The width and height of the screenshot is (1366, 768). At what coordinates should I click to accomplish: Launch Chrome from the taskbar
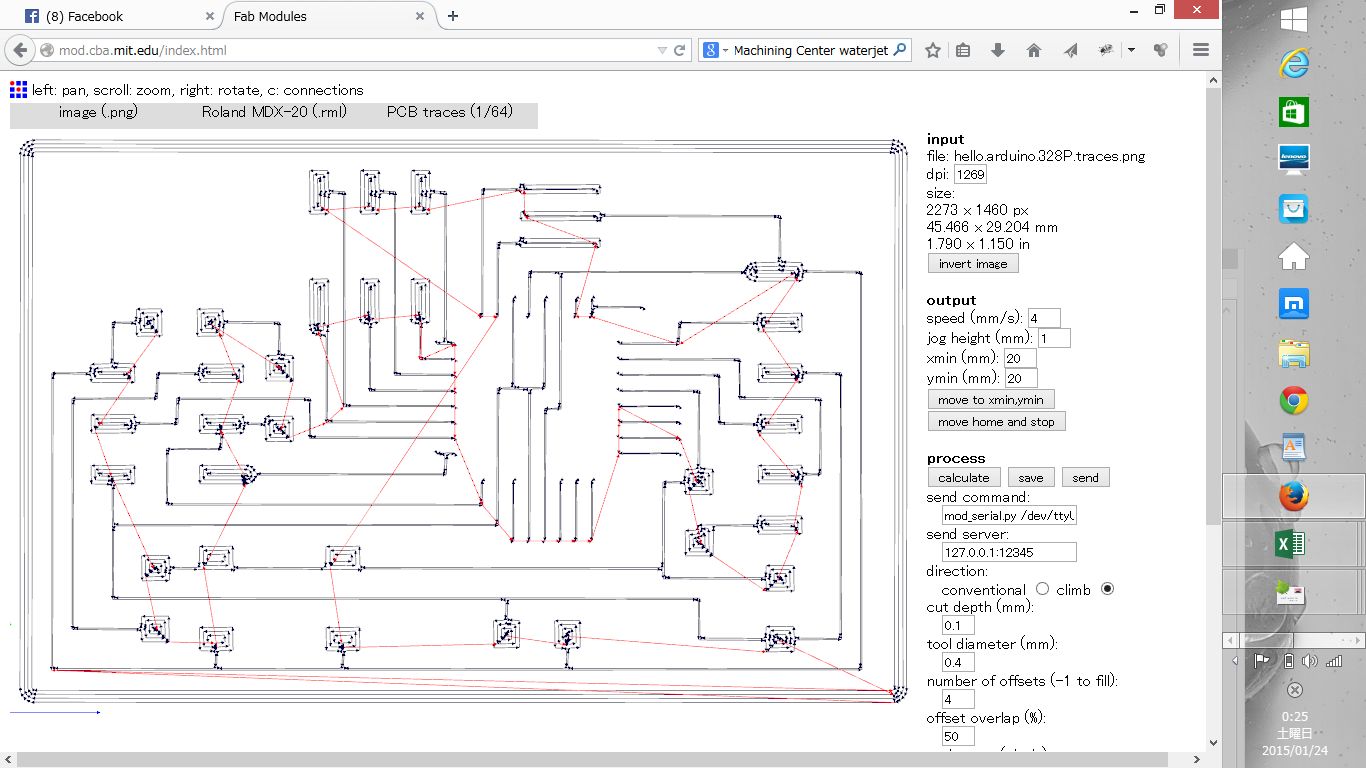pos(1293,401)
